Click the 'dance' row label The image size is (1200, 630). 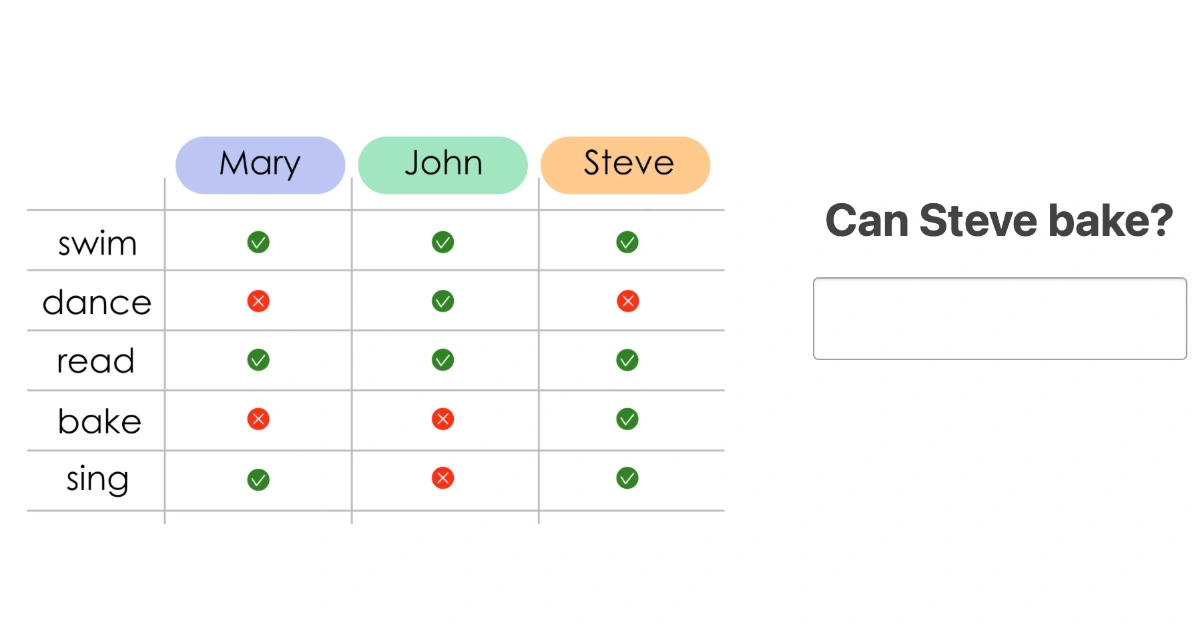click(x=97, y=302)
